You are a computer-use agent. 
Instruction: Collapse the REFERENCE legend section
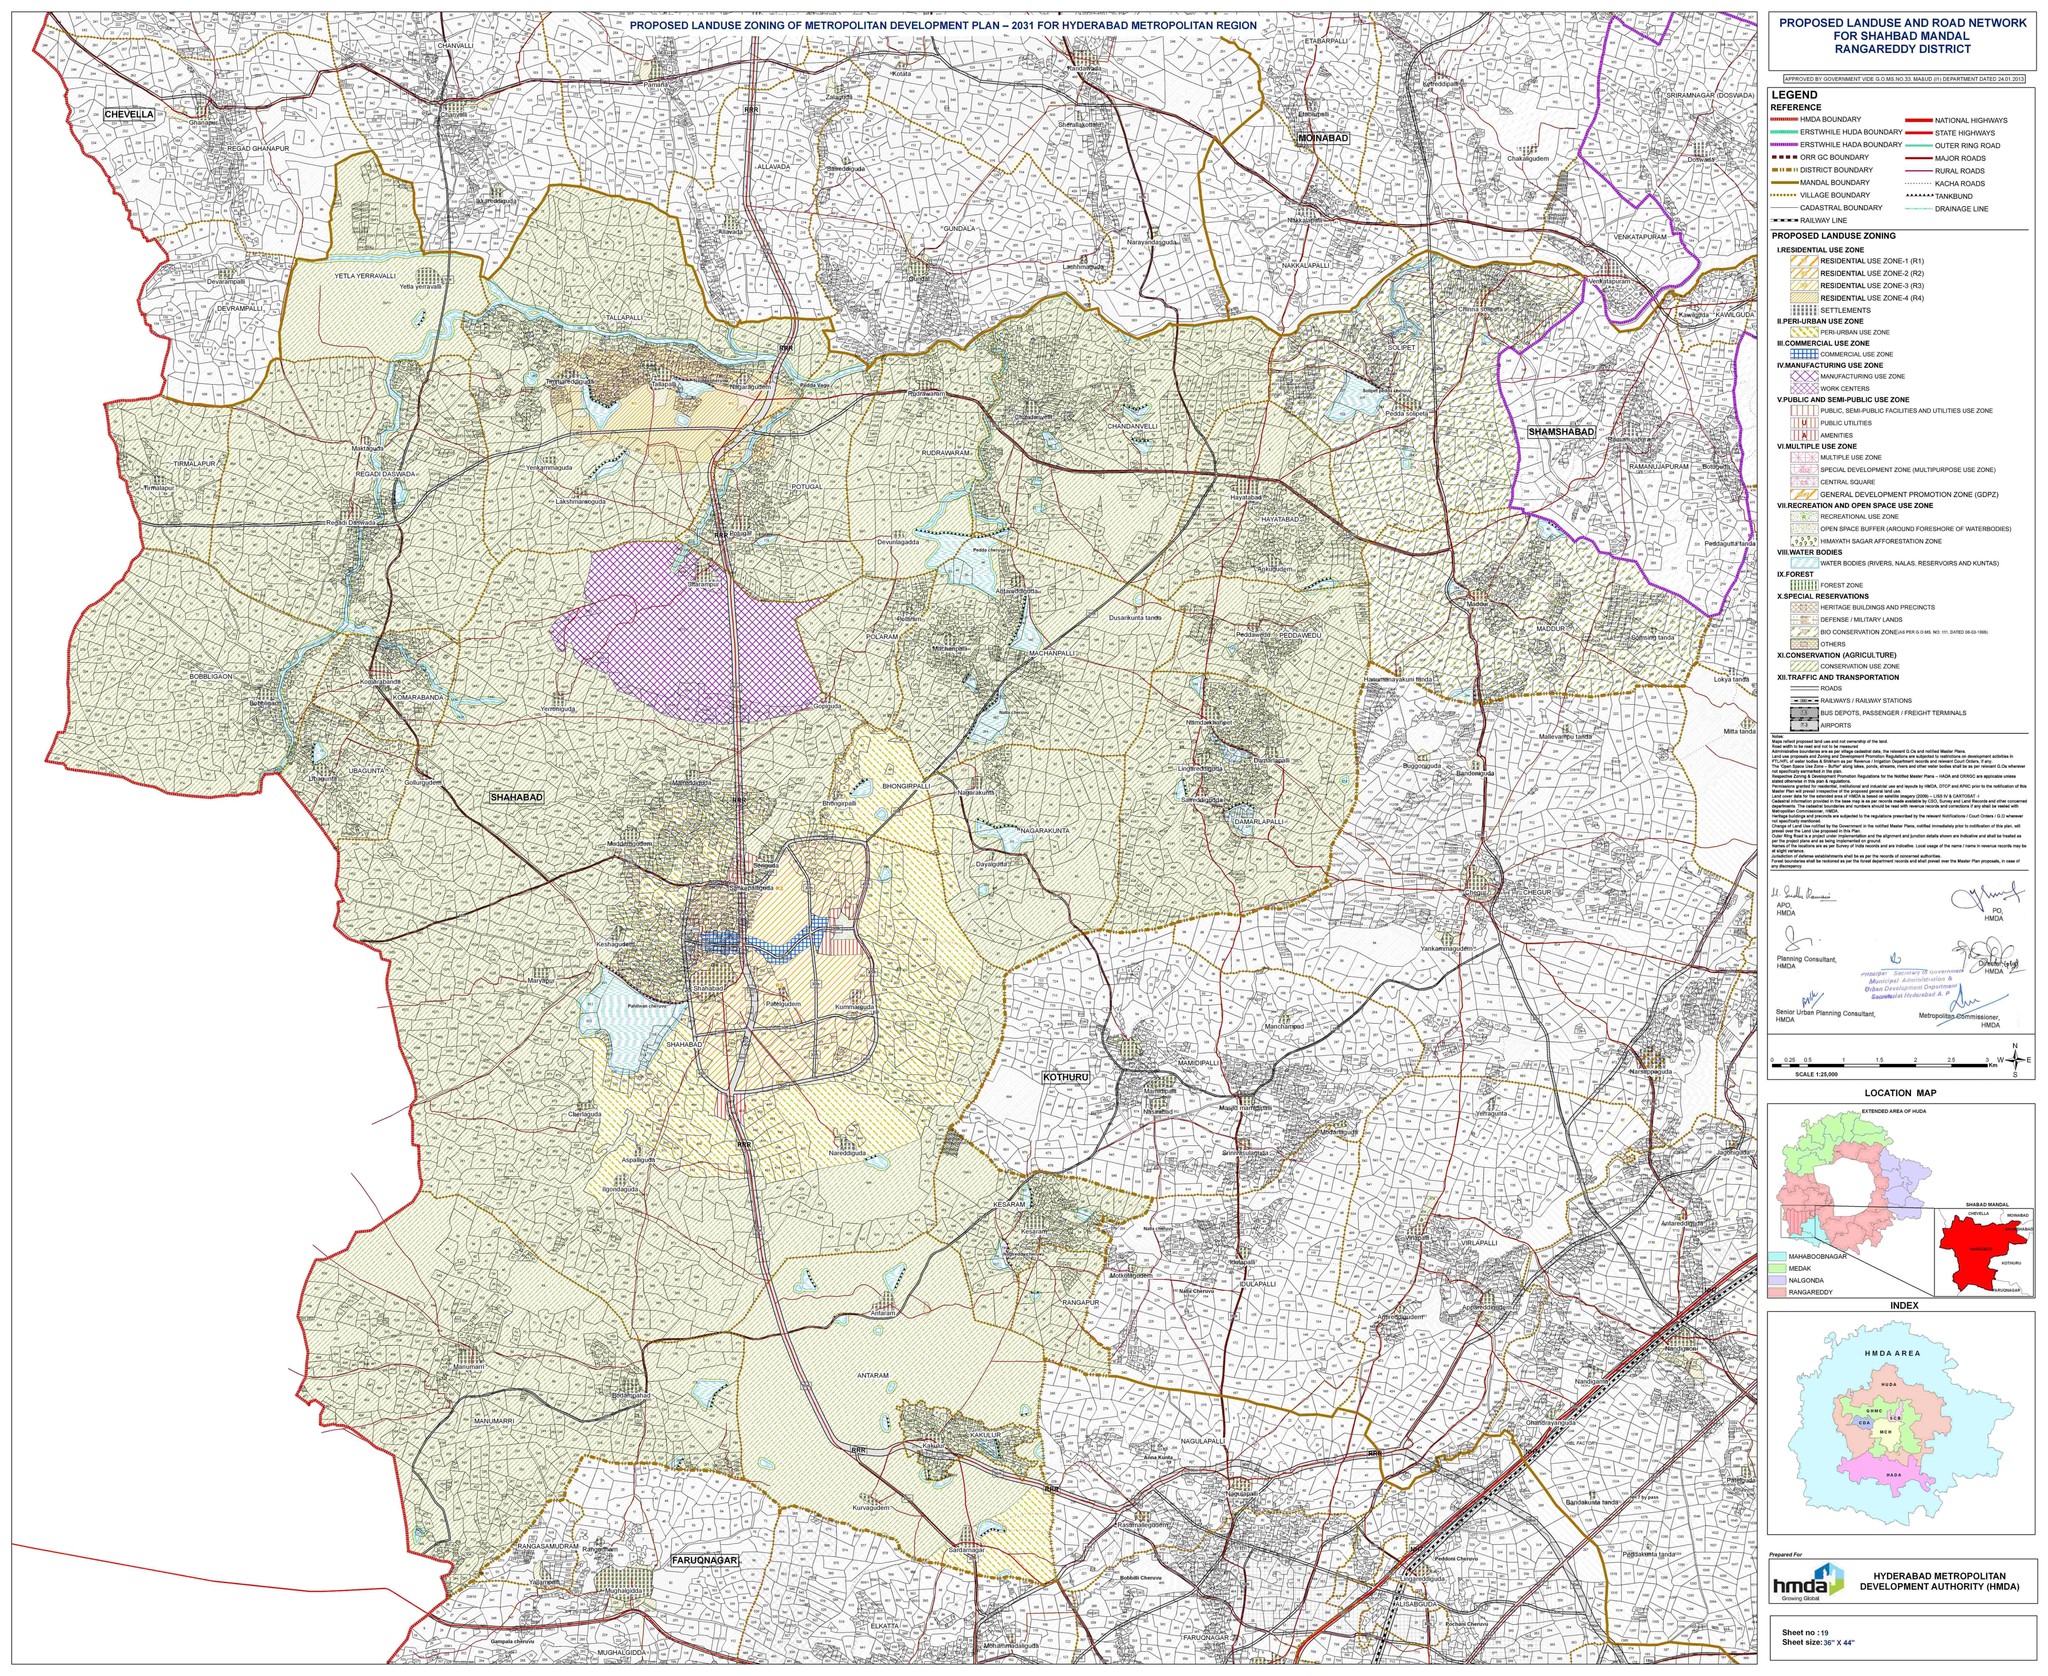pyautogui.click(x=1797, y=107)
